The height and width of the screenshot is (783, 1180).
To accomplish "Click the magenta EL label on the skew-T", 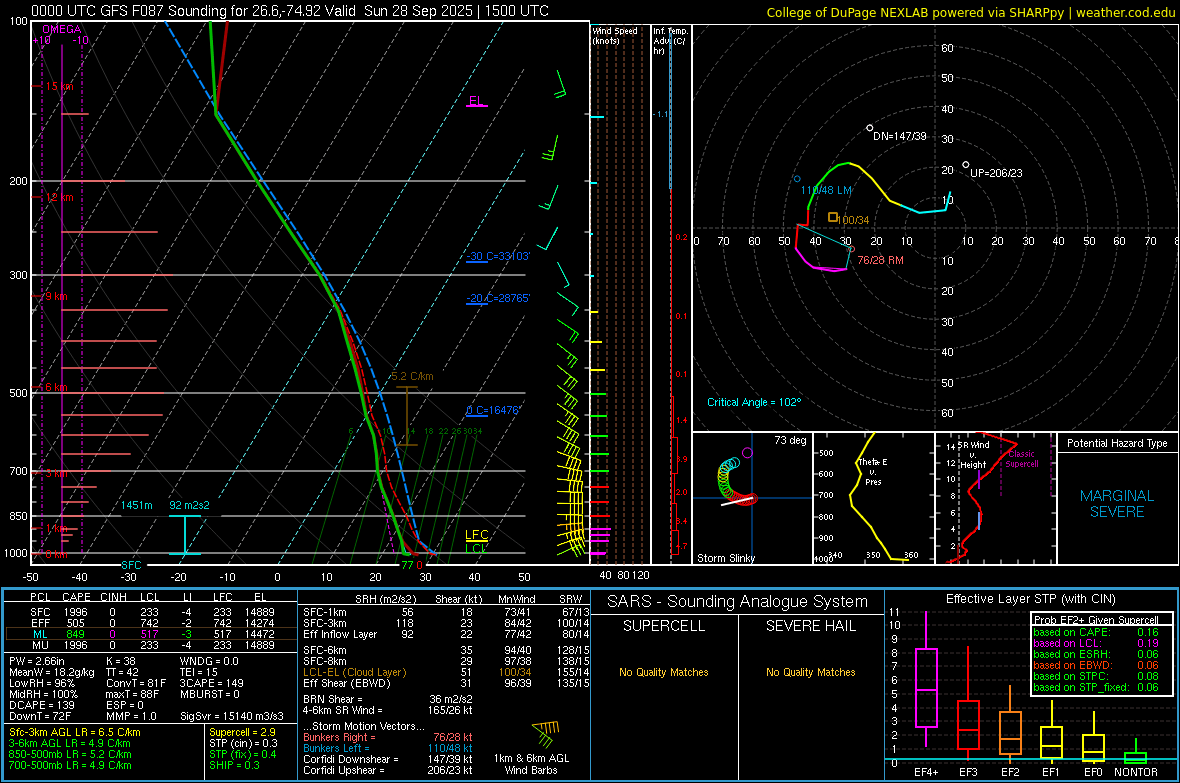I will pos(476,101).
